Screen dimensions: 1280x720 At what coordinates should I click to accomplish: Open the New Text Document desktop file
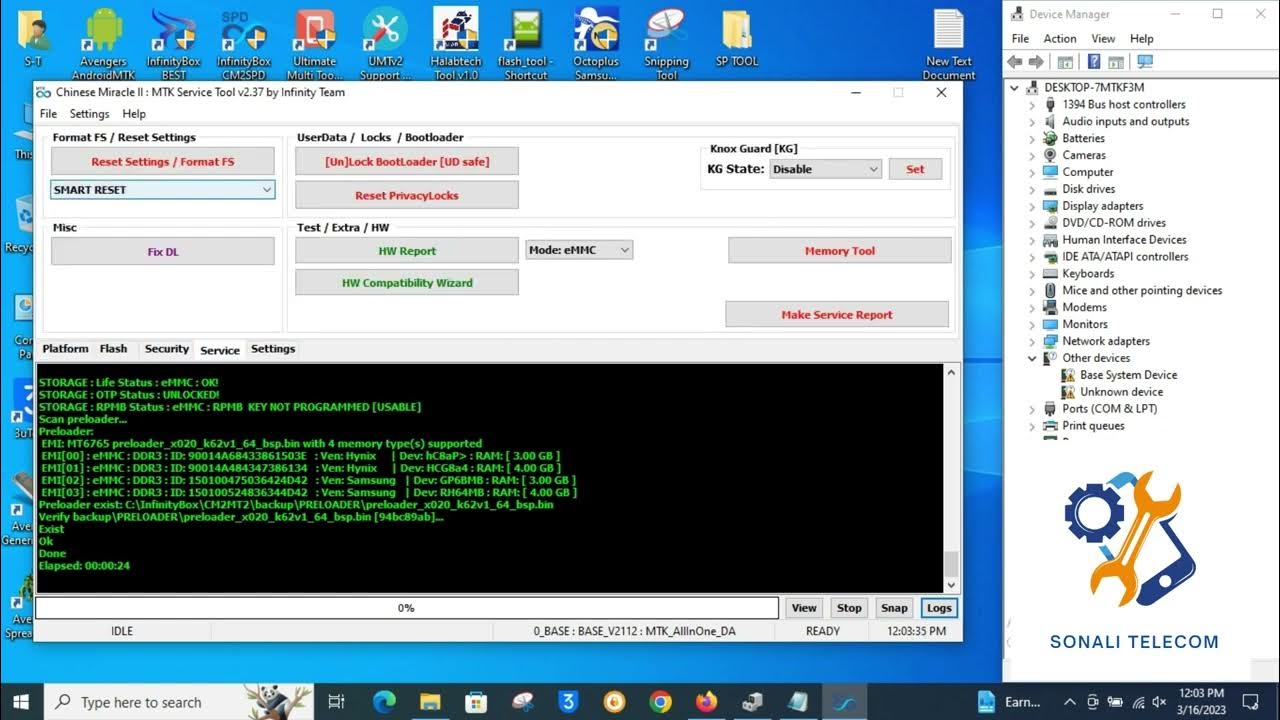coord(948,43)
